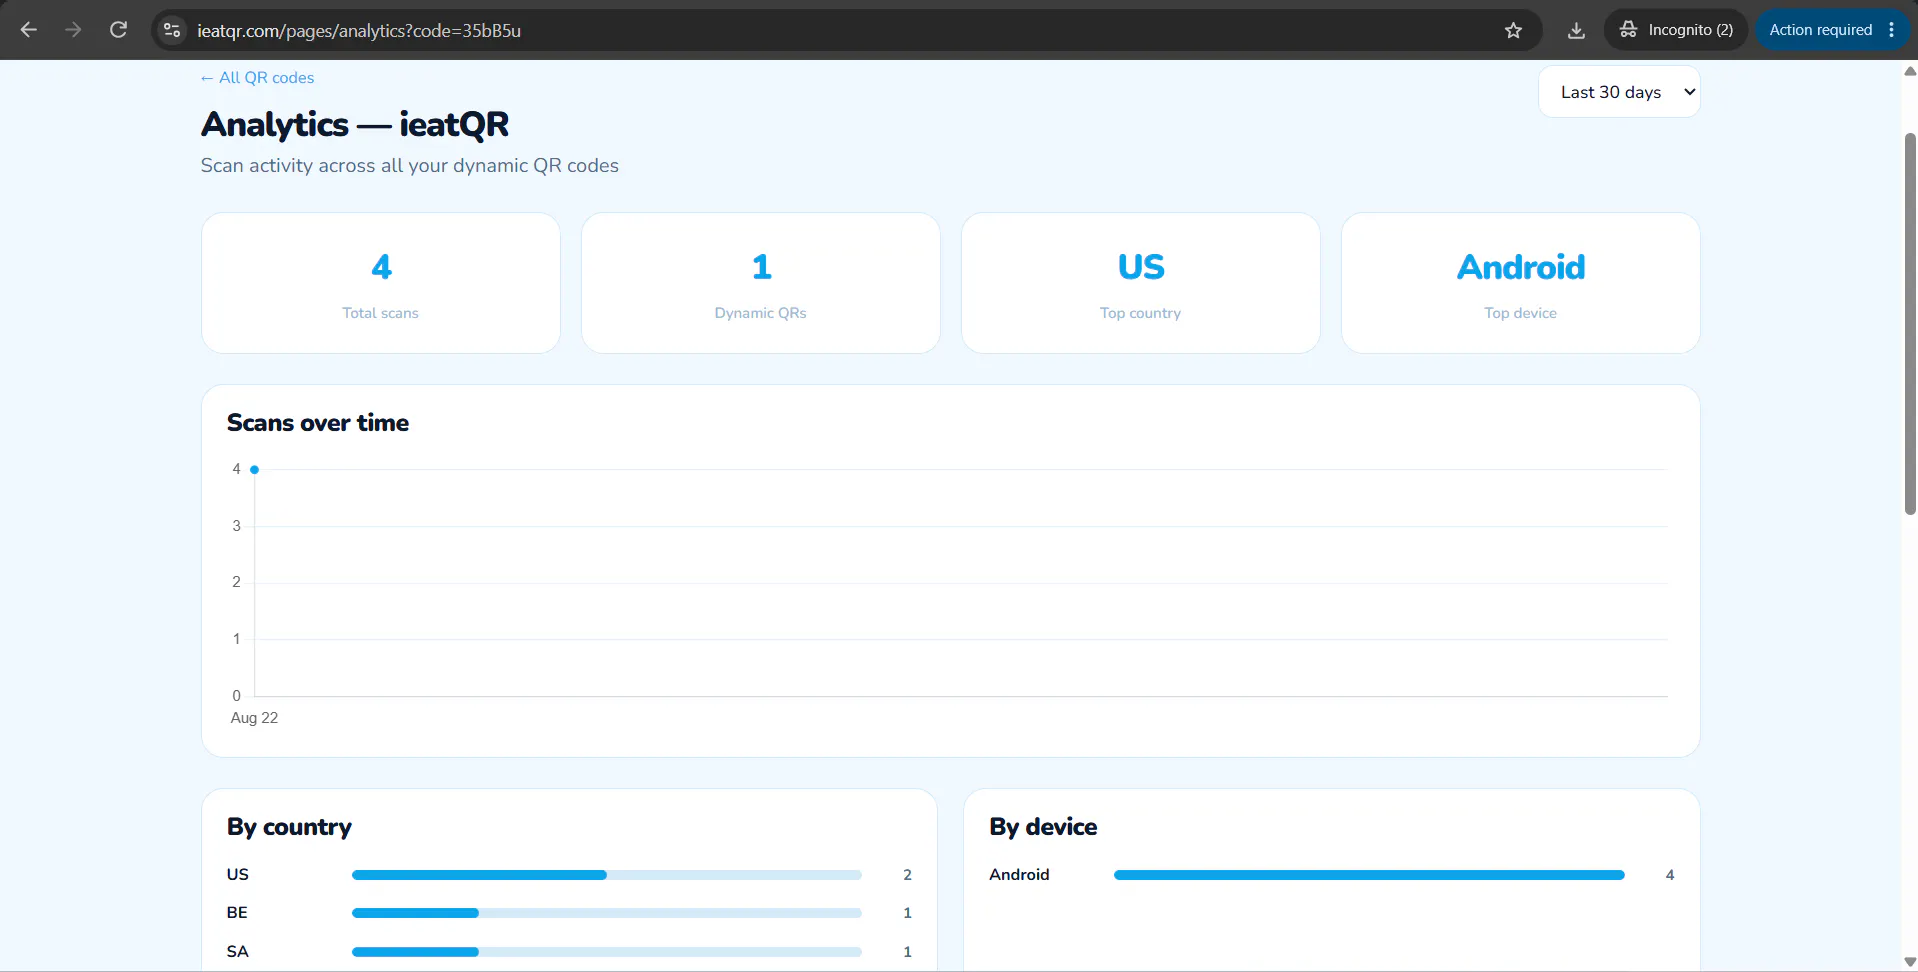Screen dimensions: 1918x972
Task: Click the scrollbar up arrow
Action: pos(1910,71)
